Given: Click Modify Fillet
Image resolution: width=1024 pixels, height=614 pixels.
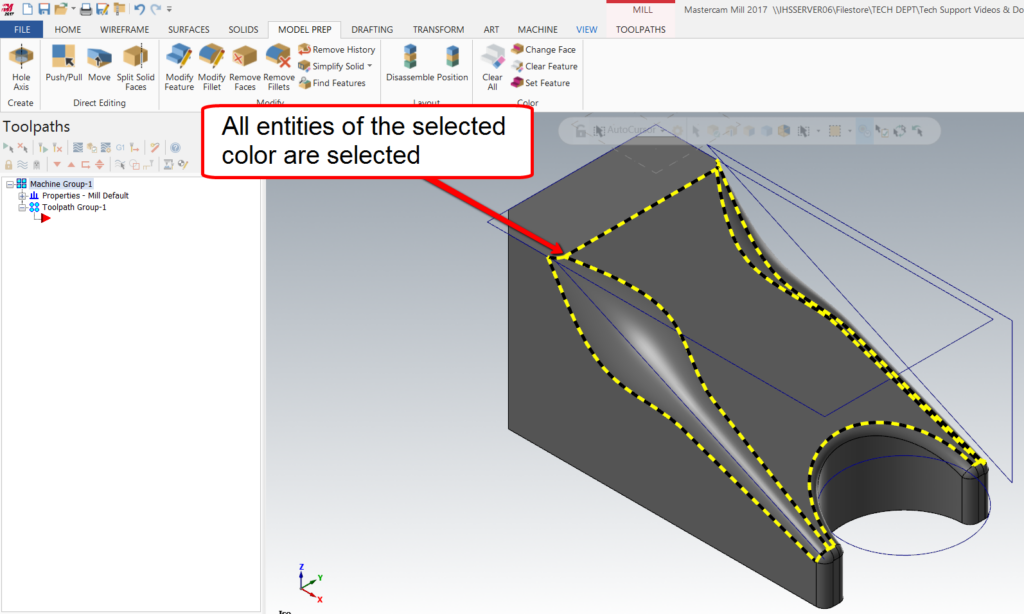Looking at the screenshot, I should (212, 67).
